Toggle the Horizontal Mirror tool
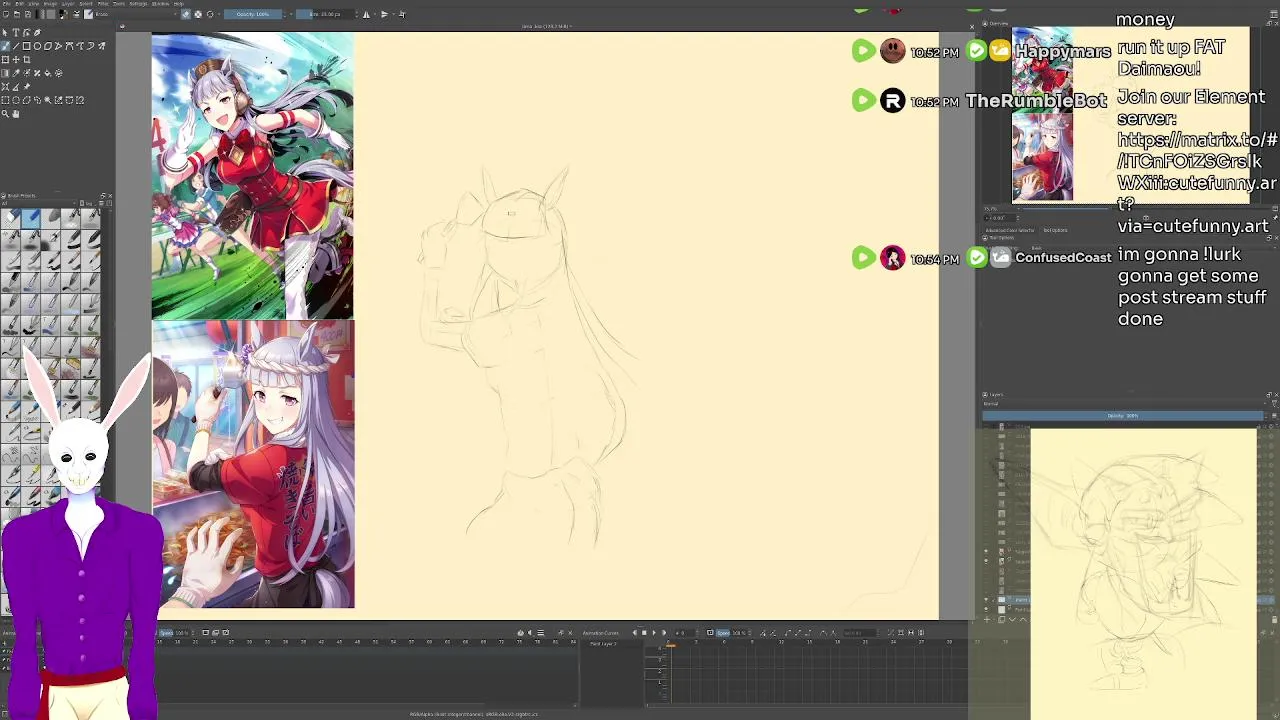 366,14
